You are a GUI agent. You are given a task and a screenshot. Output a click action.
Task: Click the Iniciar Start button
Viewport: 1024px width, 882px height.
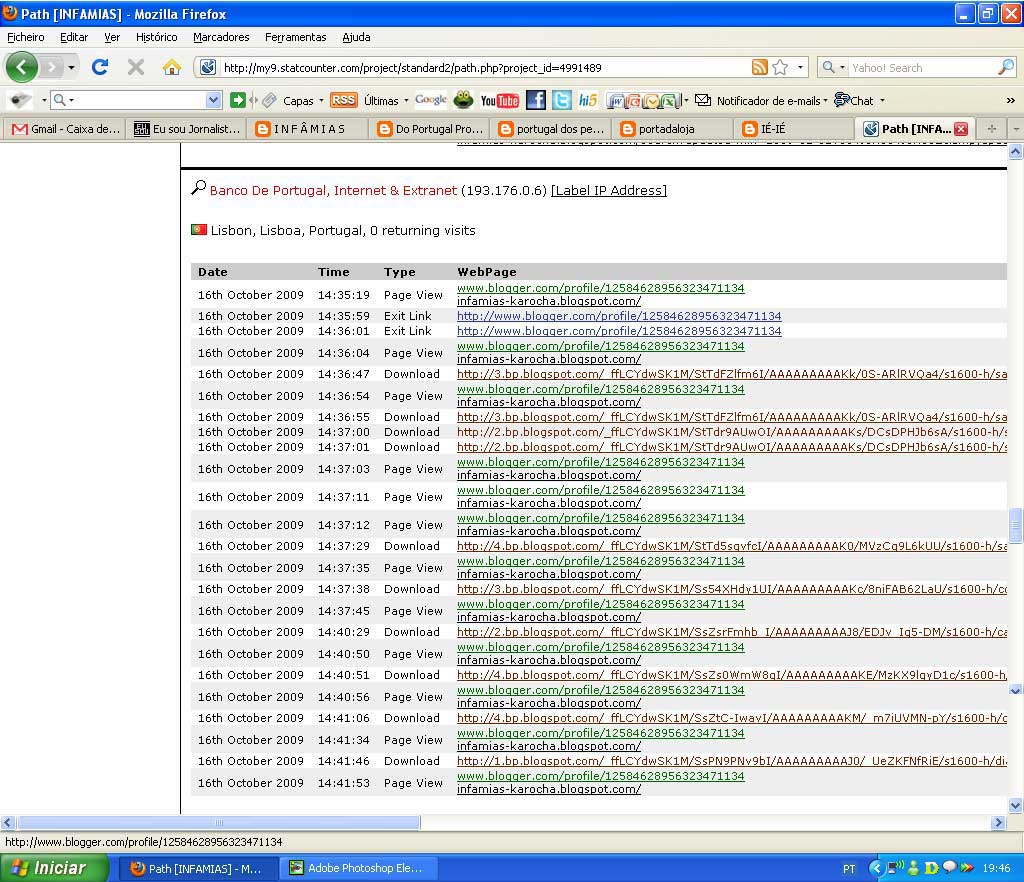(x=54, y=868)
